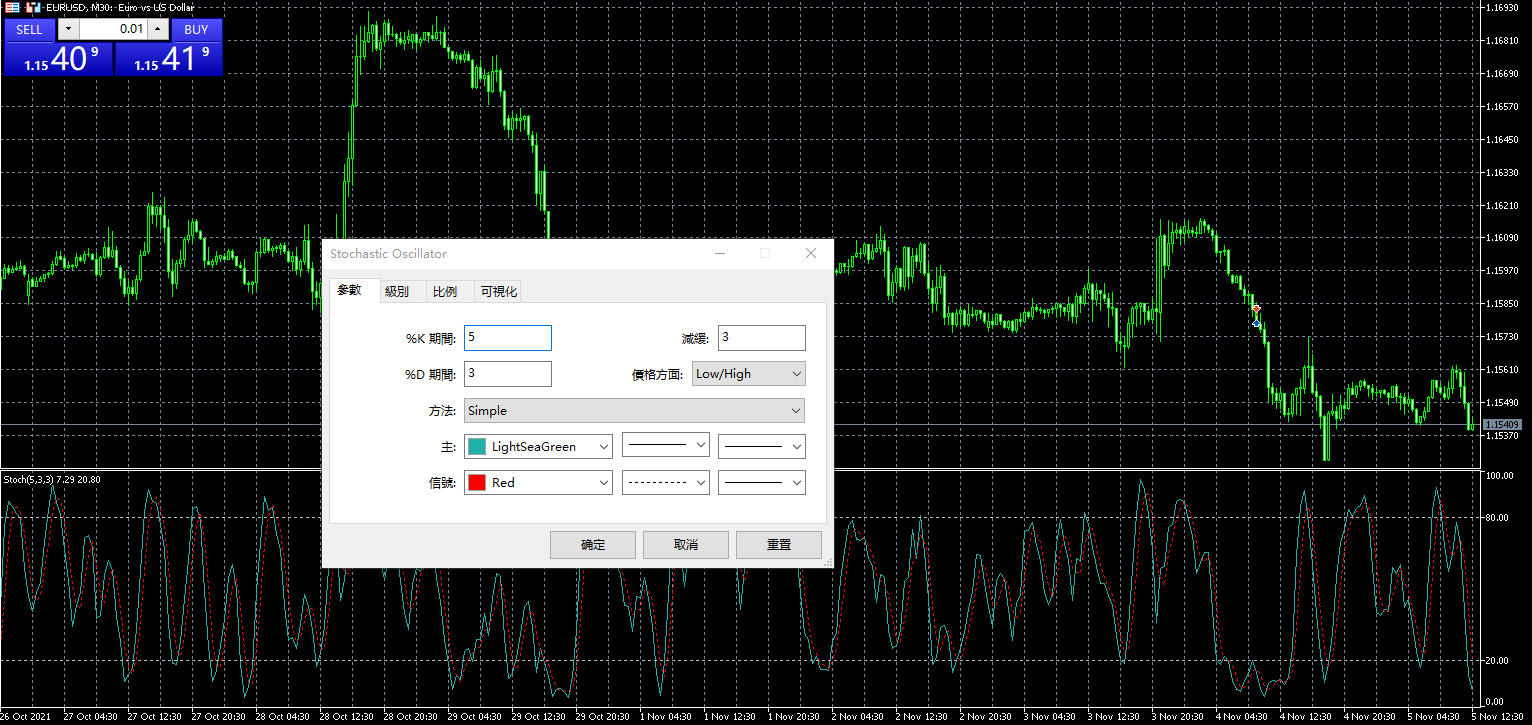The width and height of the screenshot is (1532, 725).
Task: Click the EURUSD, M30 chart title text
Action: (120, 7)
